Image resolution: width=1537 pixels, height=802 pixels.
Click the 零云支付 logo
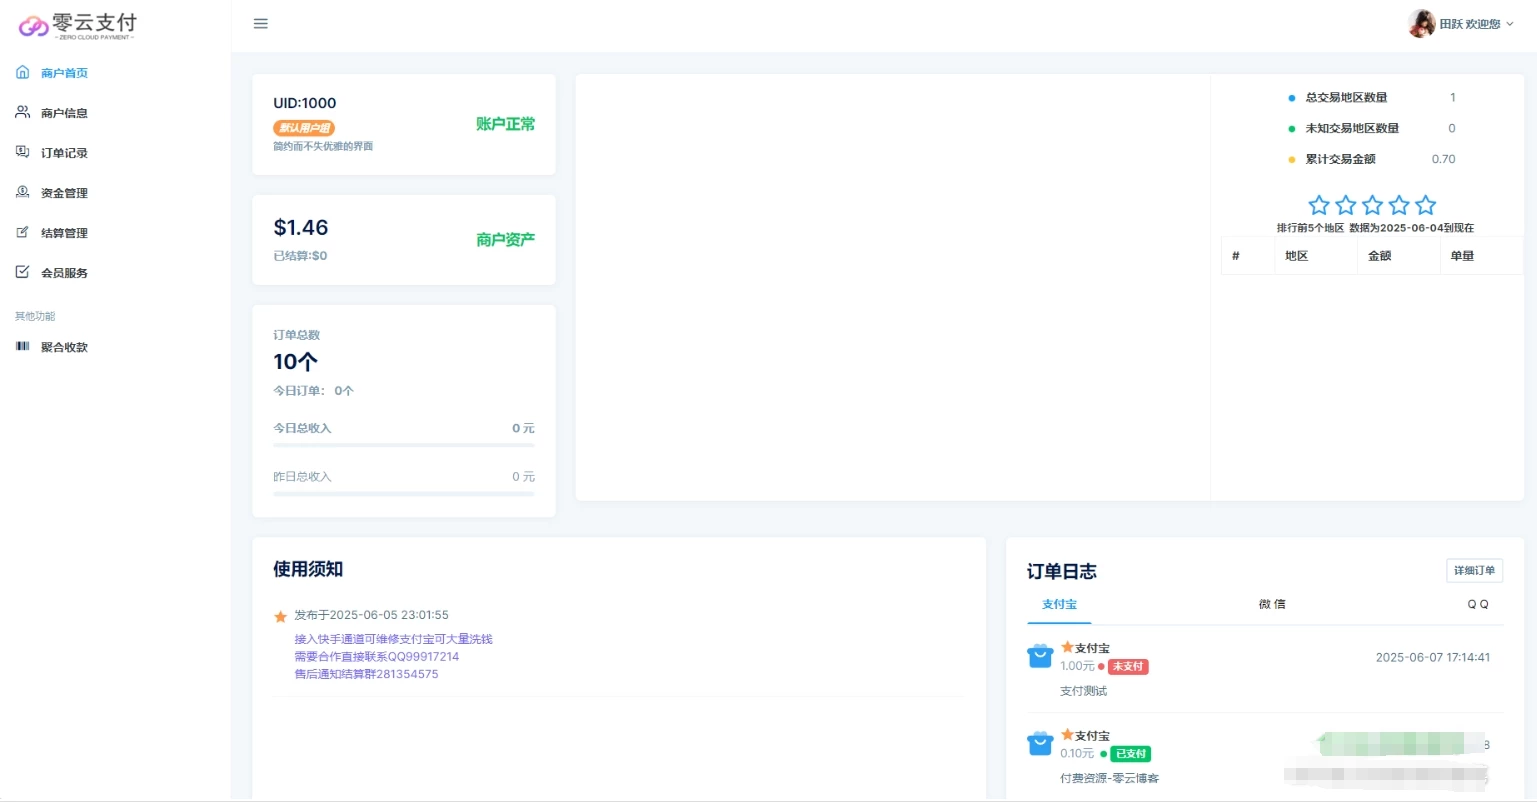[78, 26]
